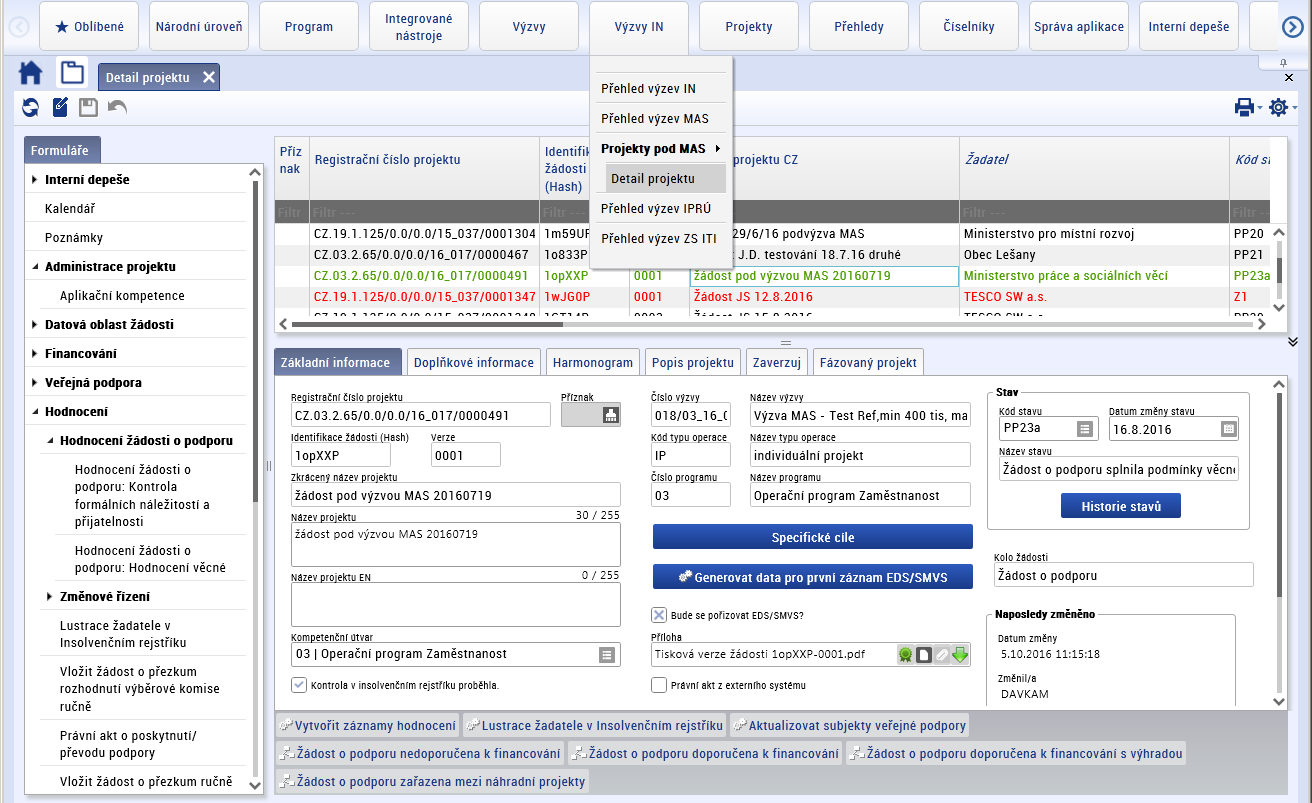Switch to Popis projektu tab
Viewport: 1312px width, 803px height.
coord(692,363)
